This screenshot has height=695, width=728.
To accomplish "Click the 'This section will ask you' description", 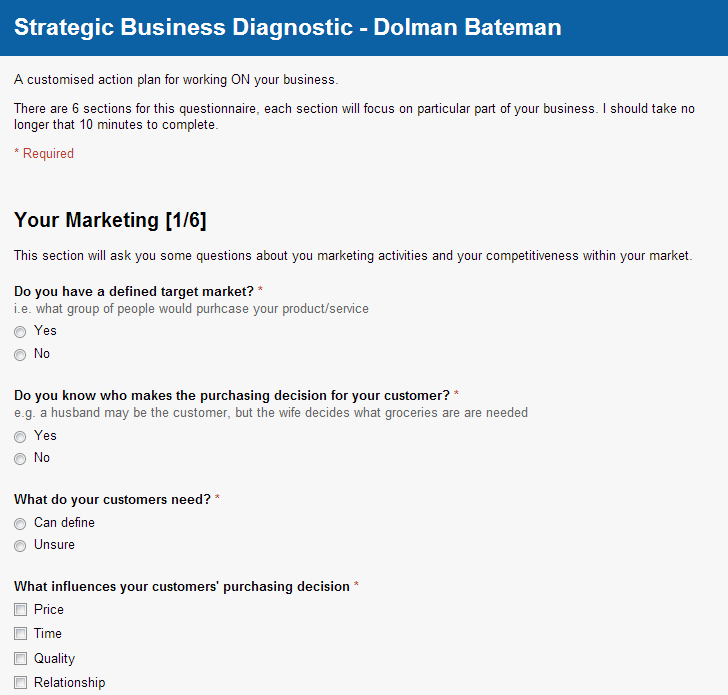I will pos(353,256).
